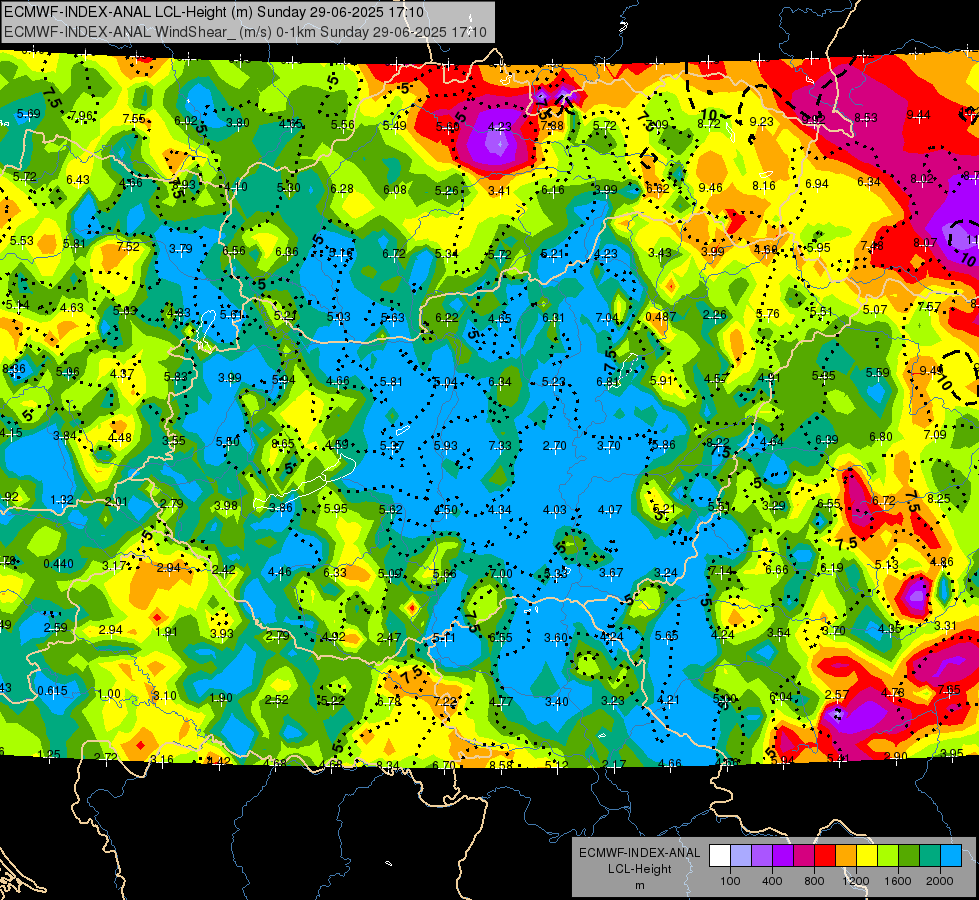979x900 pixels.
Task: Click the magenta legend swatch left of 800
Action: click(804, 856)
